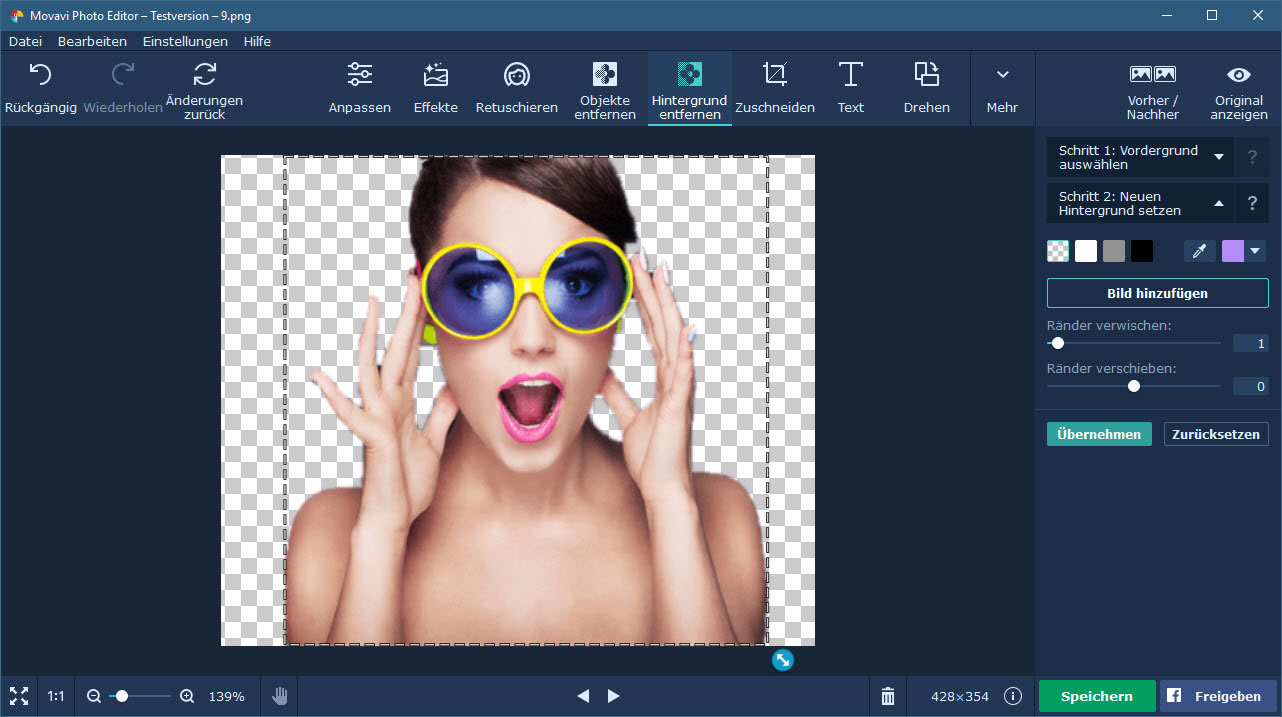Set zoom to 1:1
Image resolution: width=1282 pixels, height=717 pixels.
point(56,696)
